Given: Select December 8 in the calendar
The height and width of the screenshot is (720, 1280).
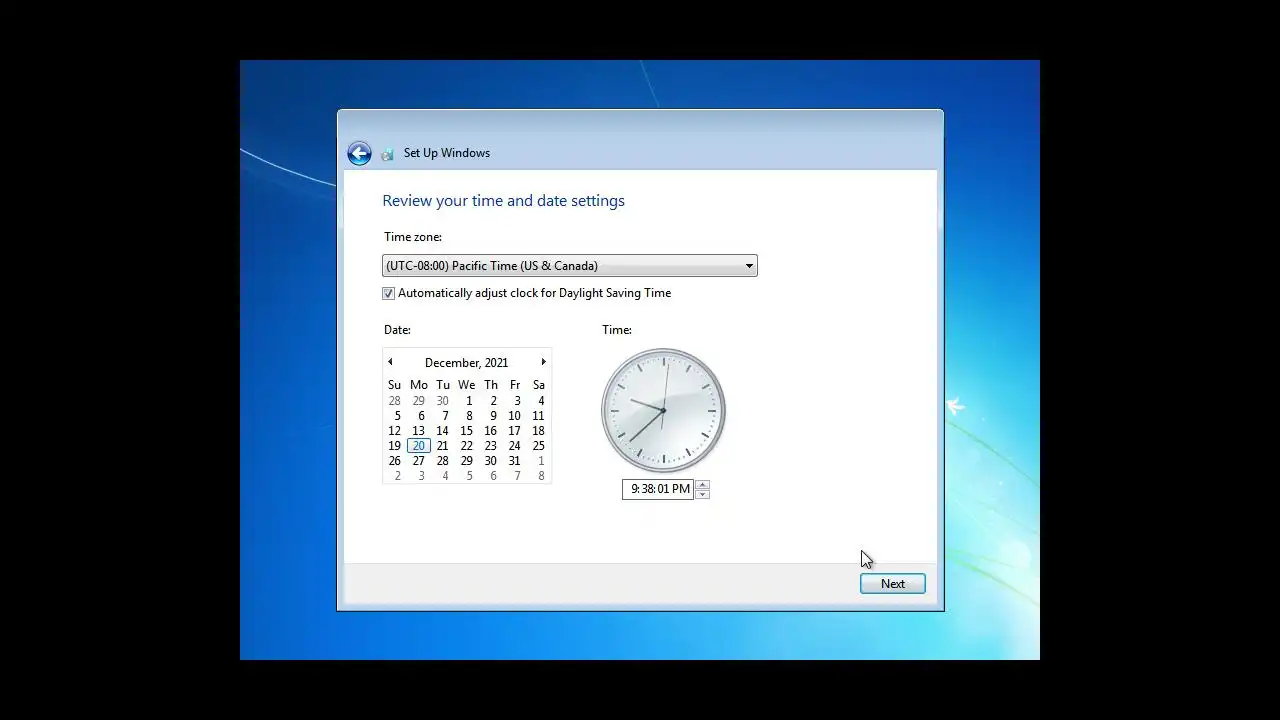Looking at the screenshot, I should click(468, 416).
